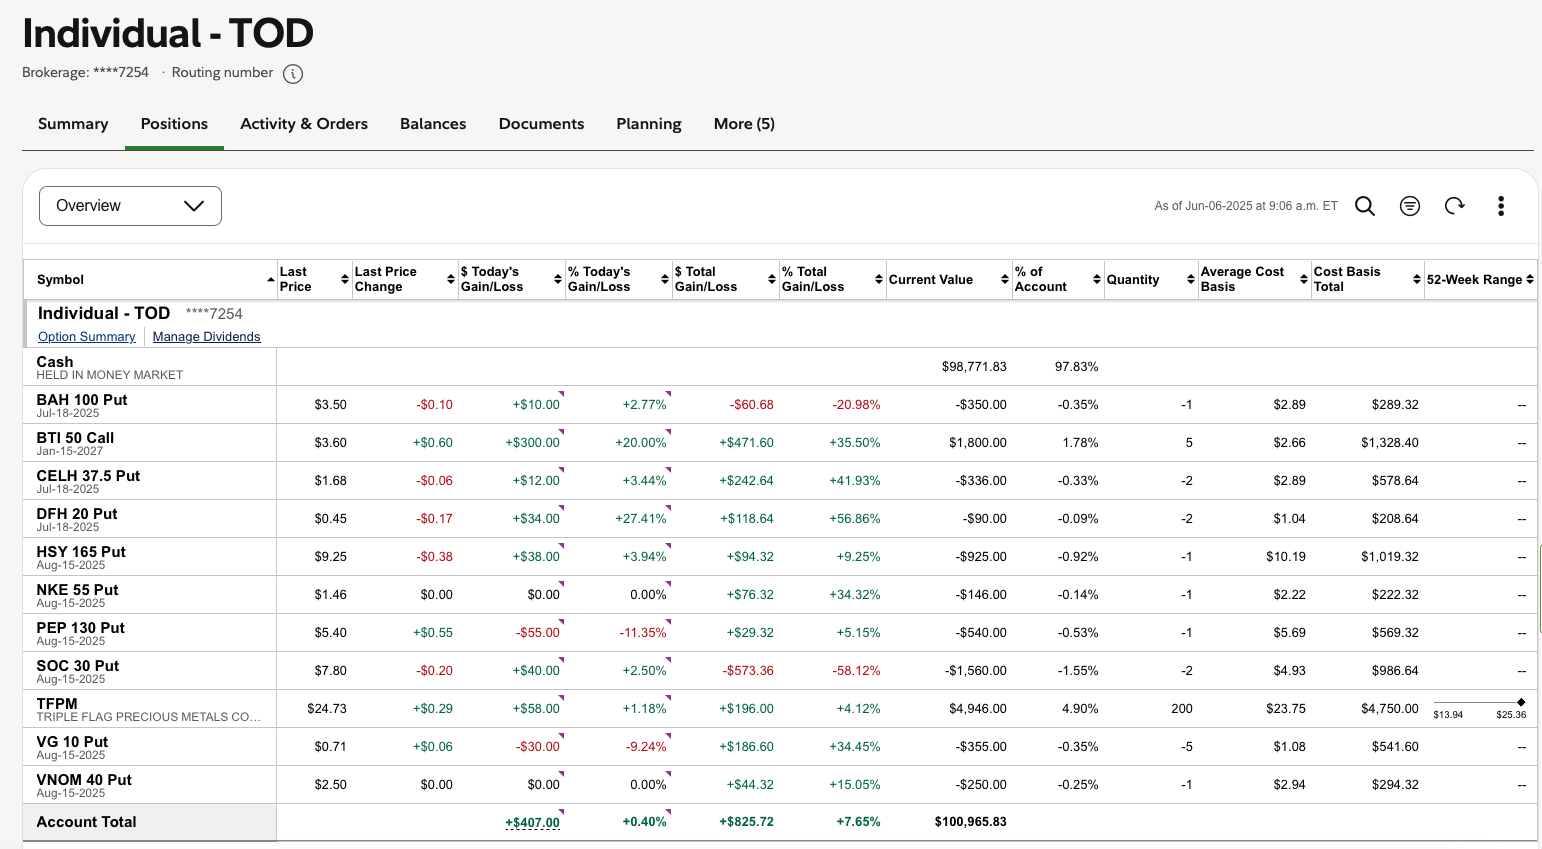The height and width of the screenshot is (849, 1542).
Task: Sort by 52-Week Range column
Action: [1530, 280]
